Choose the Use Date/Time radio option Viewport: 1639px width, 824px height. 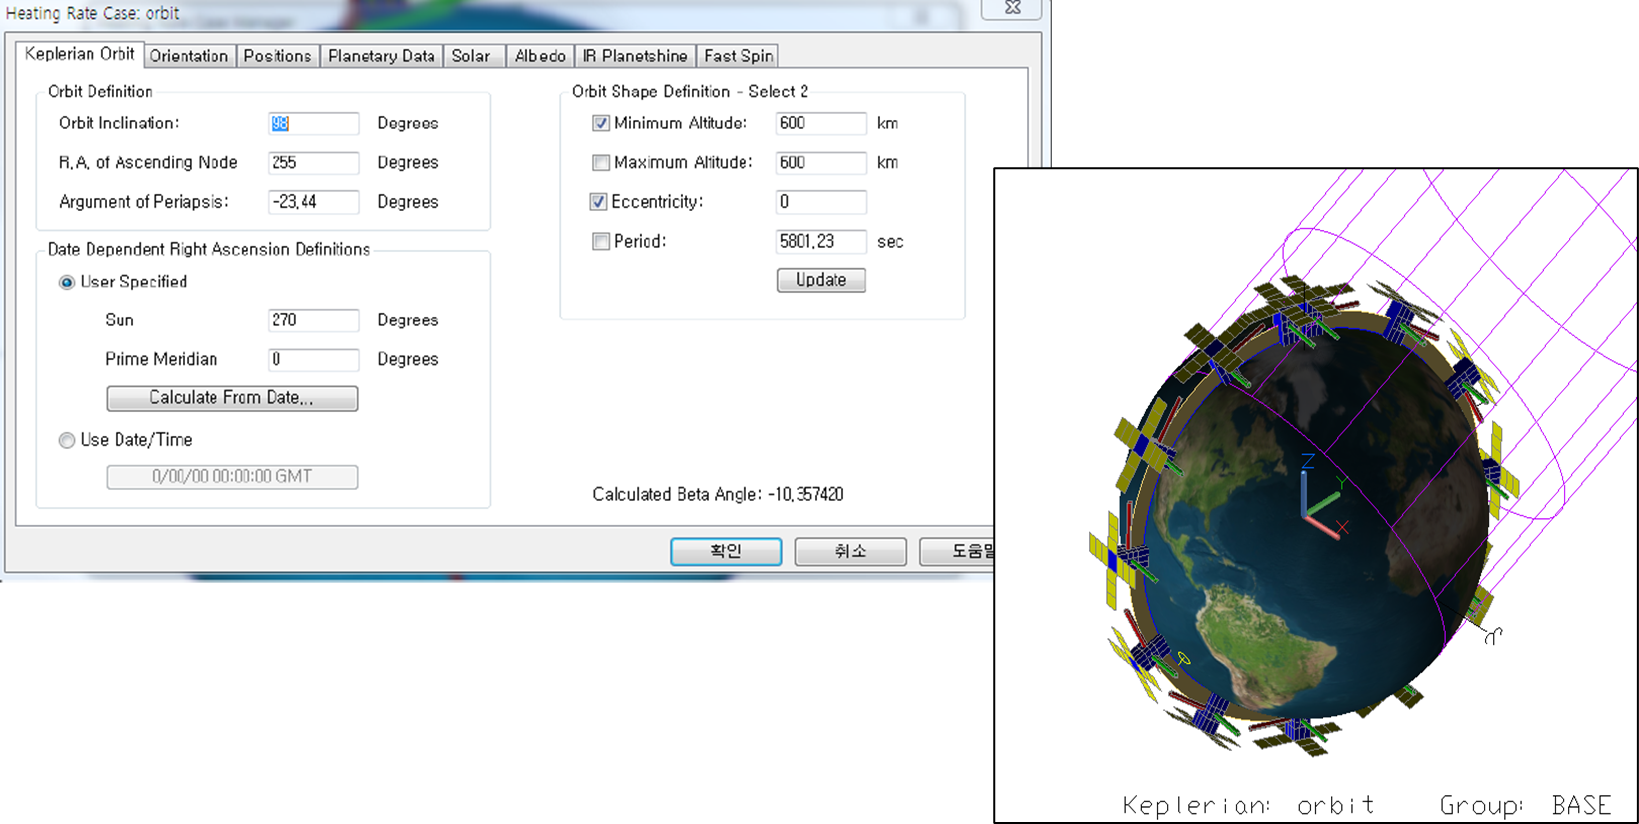click(67, 440)
